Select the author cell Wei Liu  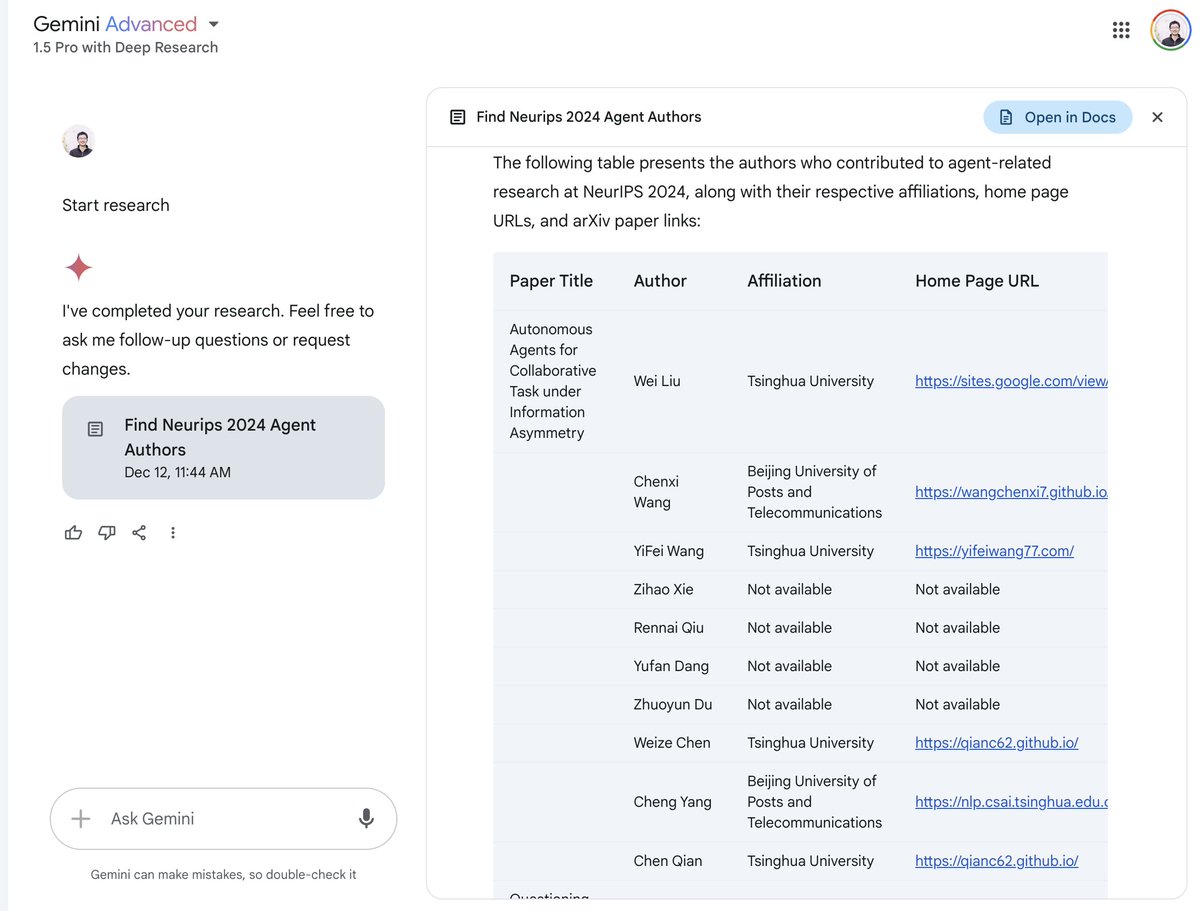click(x=657, y=381)
